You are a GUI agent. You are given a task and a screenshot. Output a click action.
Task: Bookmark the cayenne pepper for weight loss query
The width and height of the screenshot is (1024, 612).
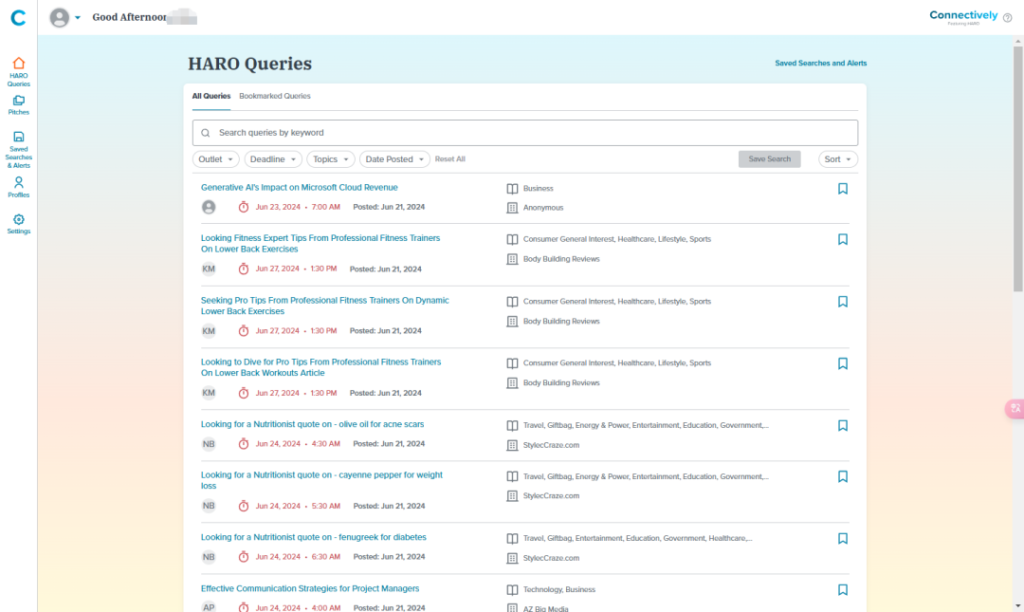[842, 477]
